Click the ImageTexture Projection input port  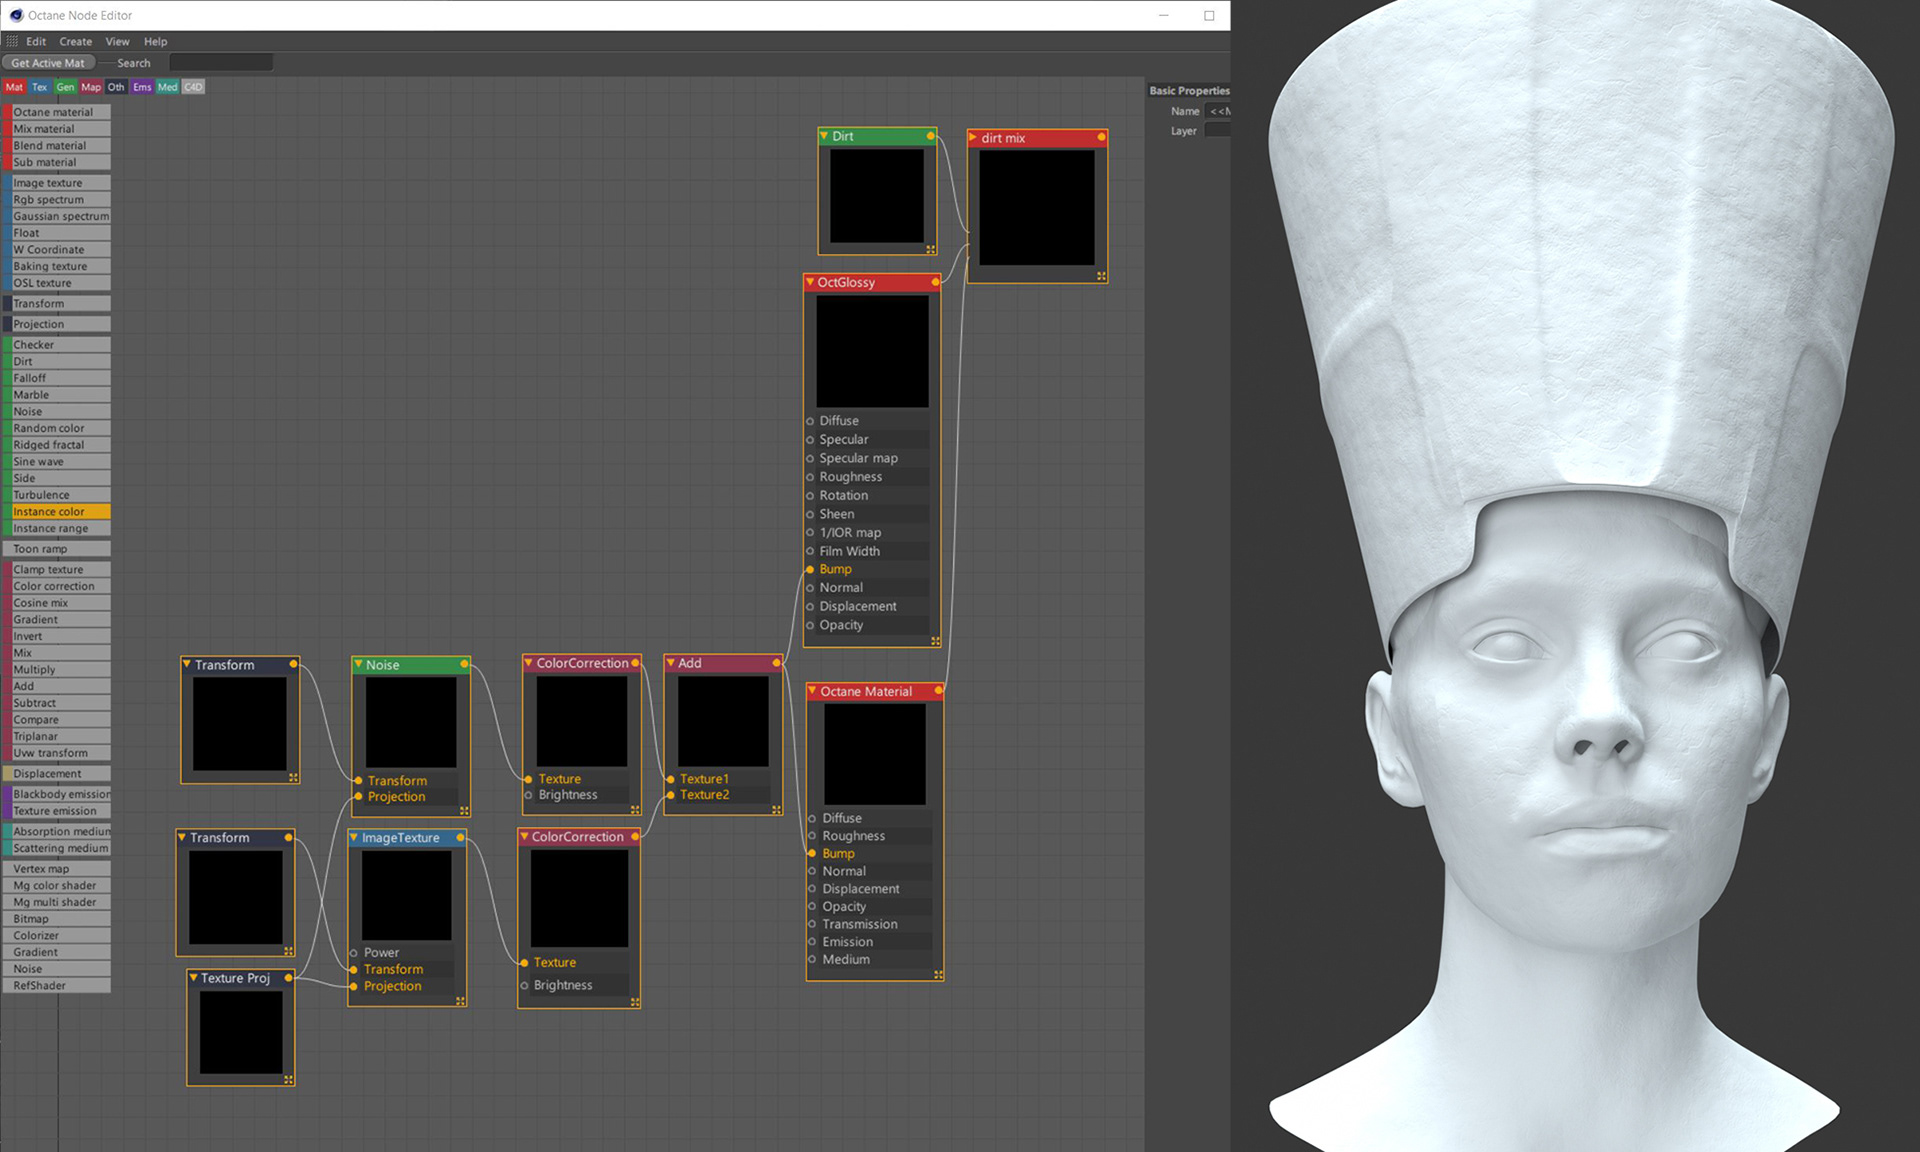tap(354, 986)
